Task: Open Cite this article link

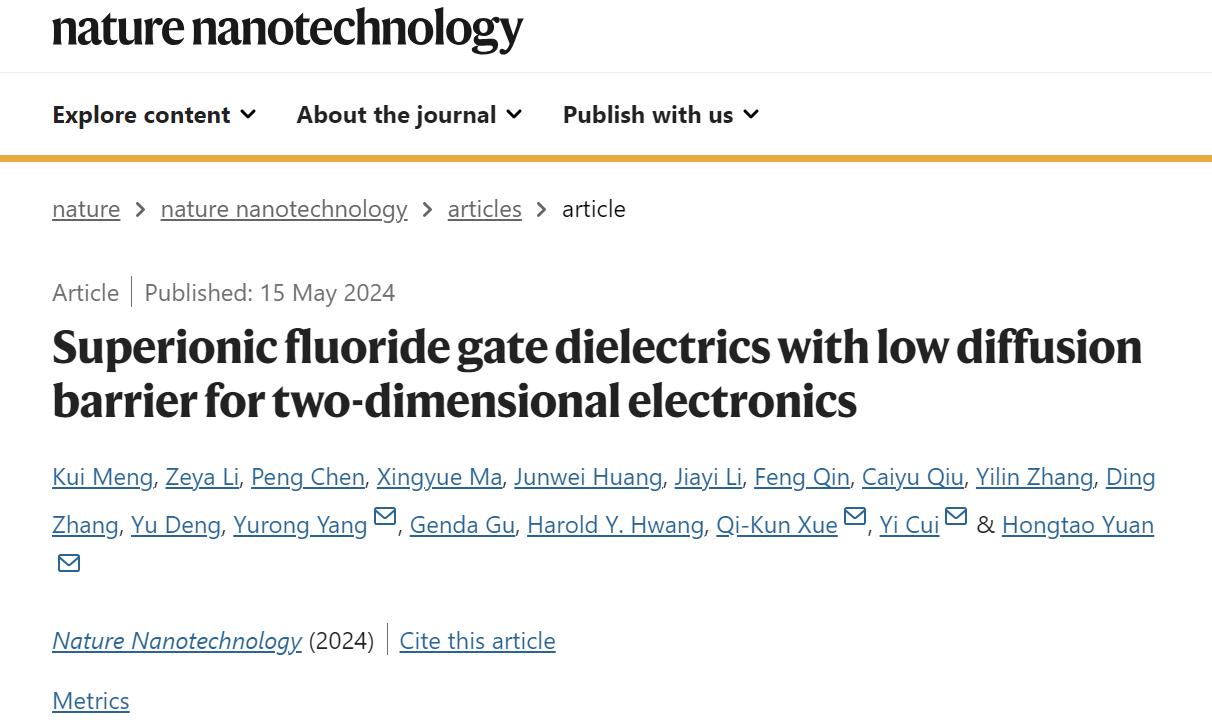Action: tap(477, 641)
